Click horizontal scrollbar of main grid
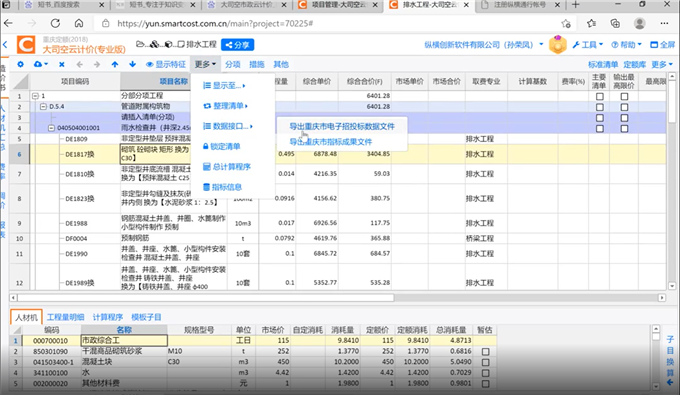The width and height of the screenshot is (680, 395). tap(206, 298)
